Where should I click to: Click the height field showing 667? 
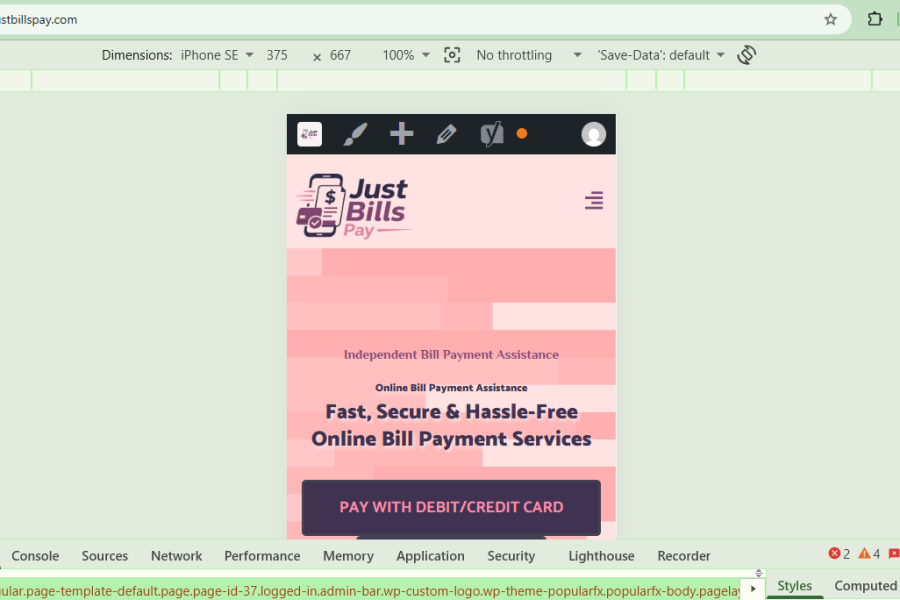click(x=340, y=55)
